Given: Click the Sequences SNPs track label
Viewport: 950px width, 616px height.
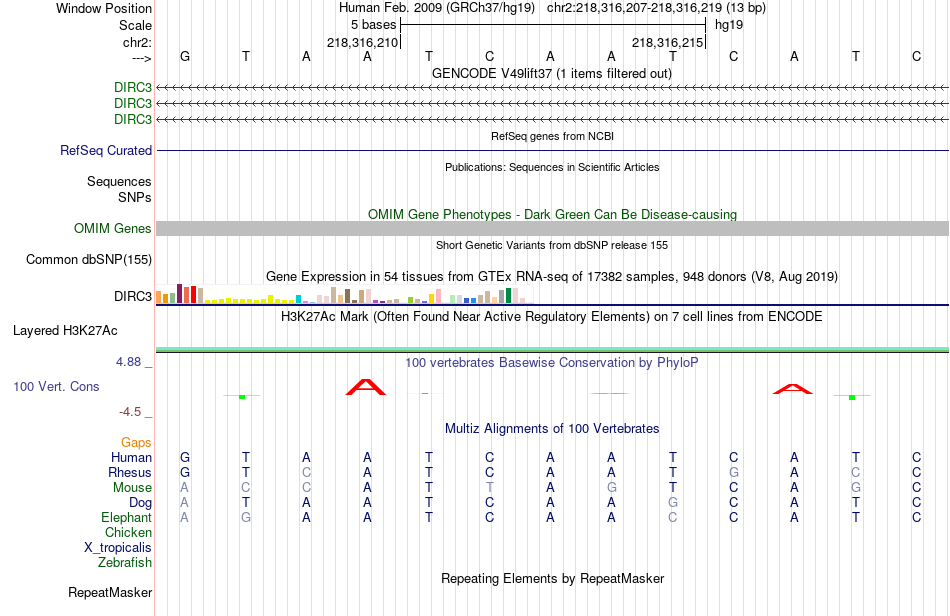Looking at the screenshot, I should [119, 190].
